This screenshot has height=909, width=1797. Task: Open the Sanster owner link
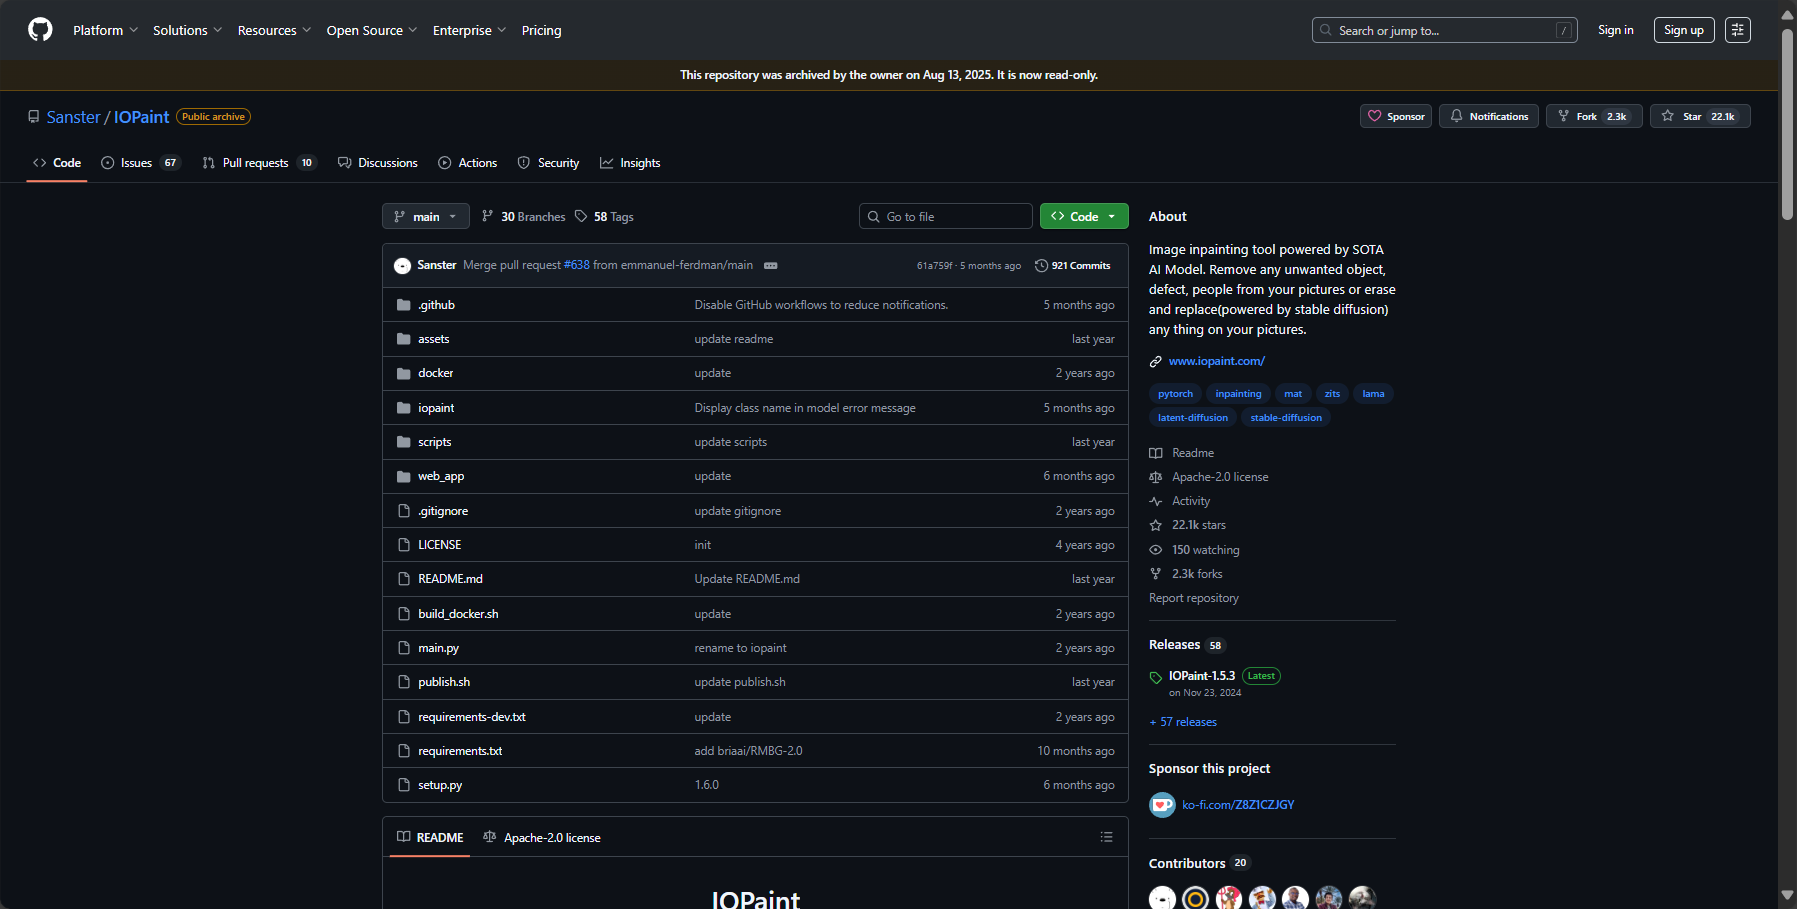click(x=73, y=117)
